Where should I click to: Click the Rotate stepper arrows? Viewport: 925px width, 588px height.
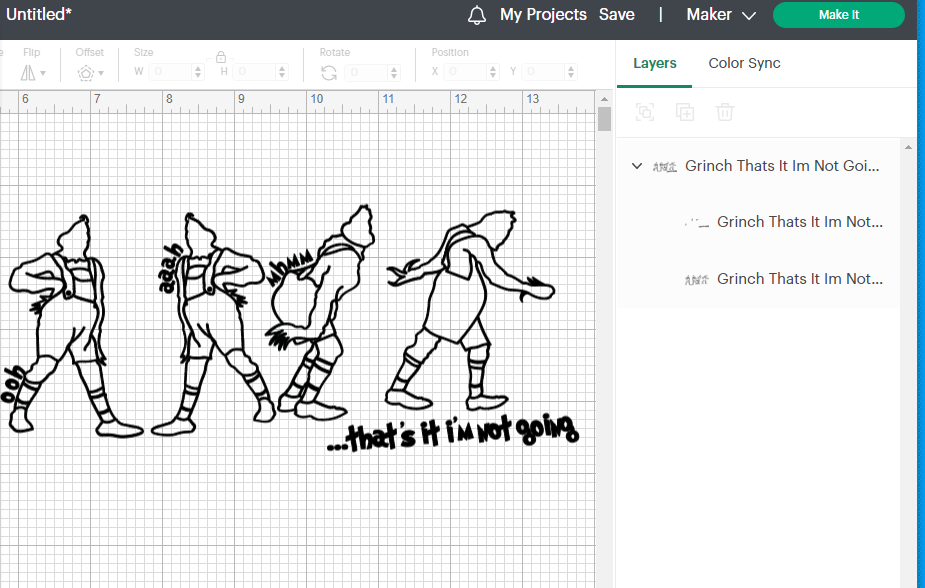click(x=394, y=72)
